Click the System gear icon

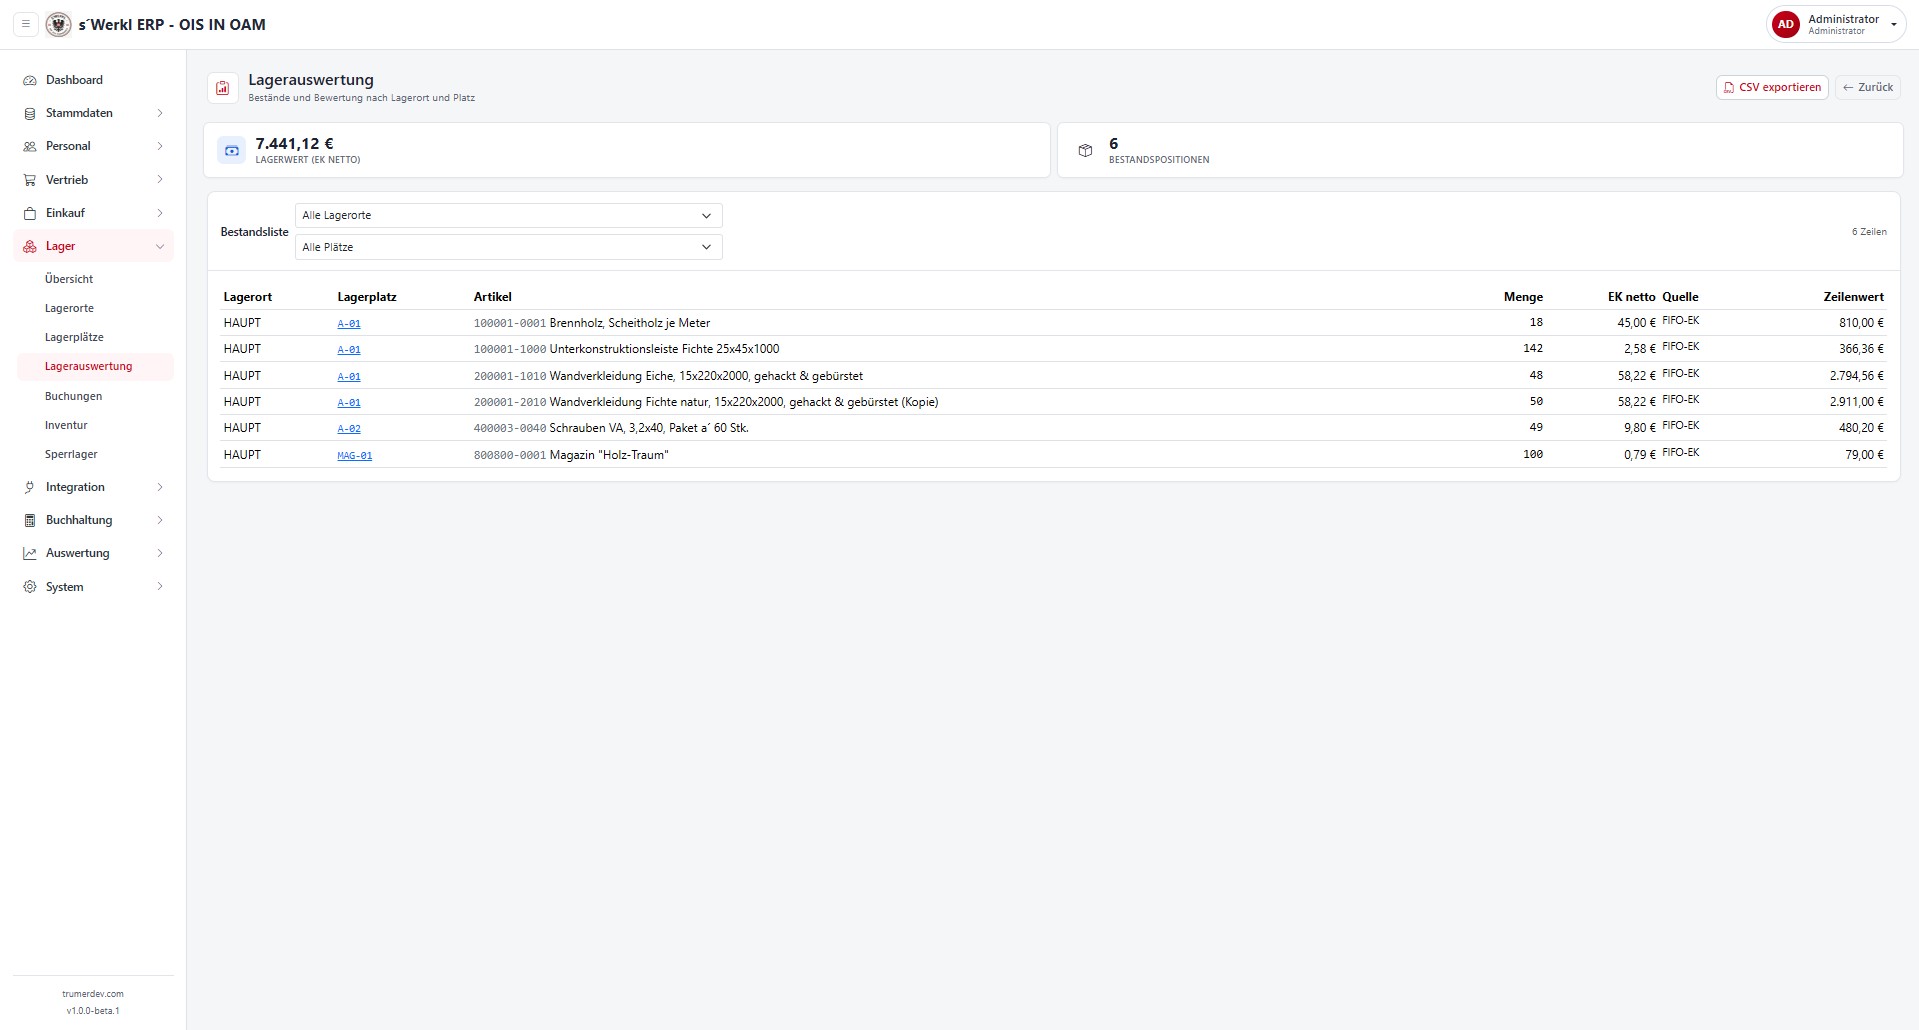coord(30,587)
